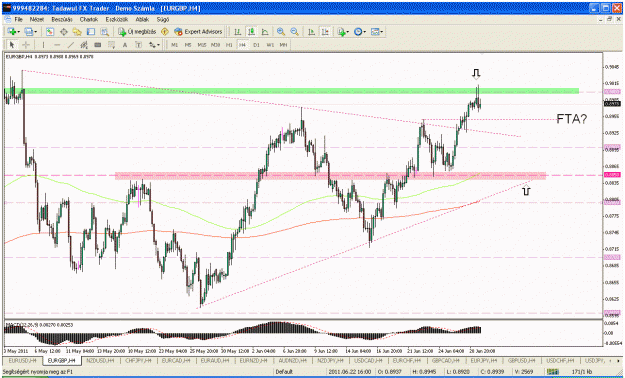Screen dimensions: 625x378
Task: Switch to the GBPUSD,H4 chart tab
Action: [521, 360]
